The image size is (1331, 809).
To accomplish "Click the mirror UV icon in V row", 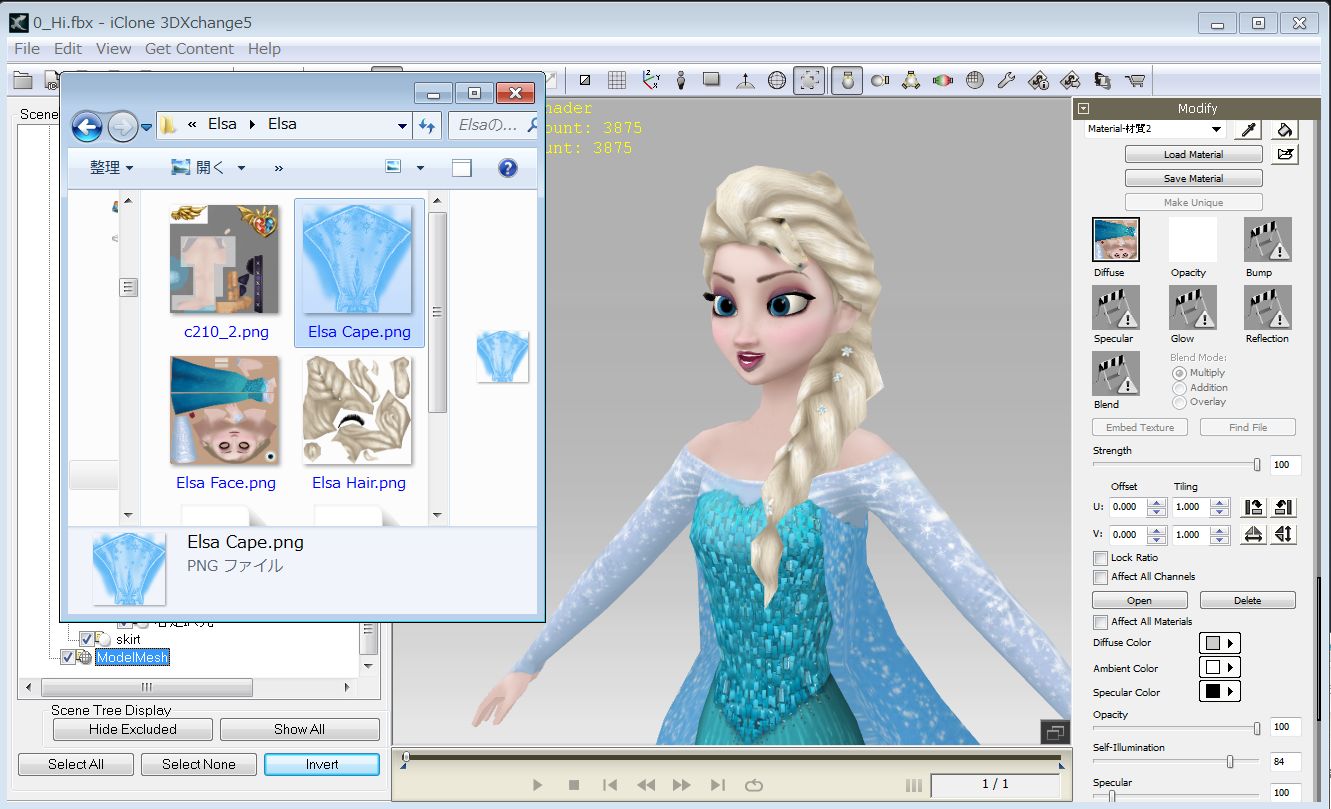I will [x=1253, y=534].
